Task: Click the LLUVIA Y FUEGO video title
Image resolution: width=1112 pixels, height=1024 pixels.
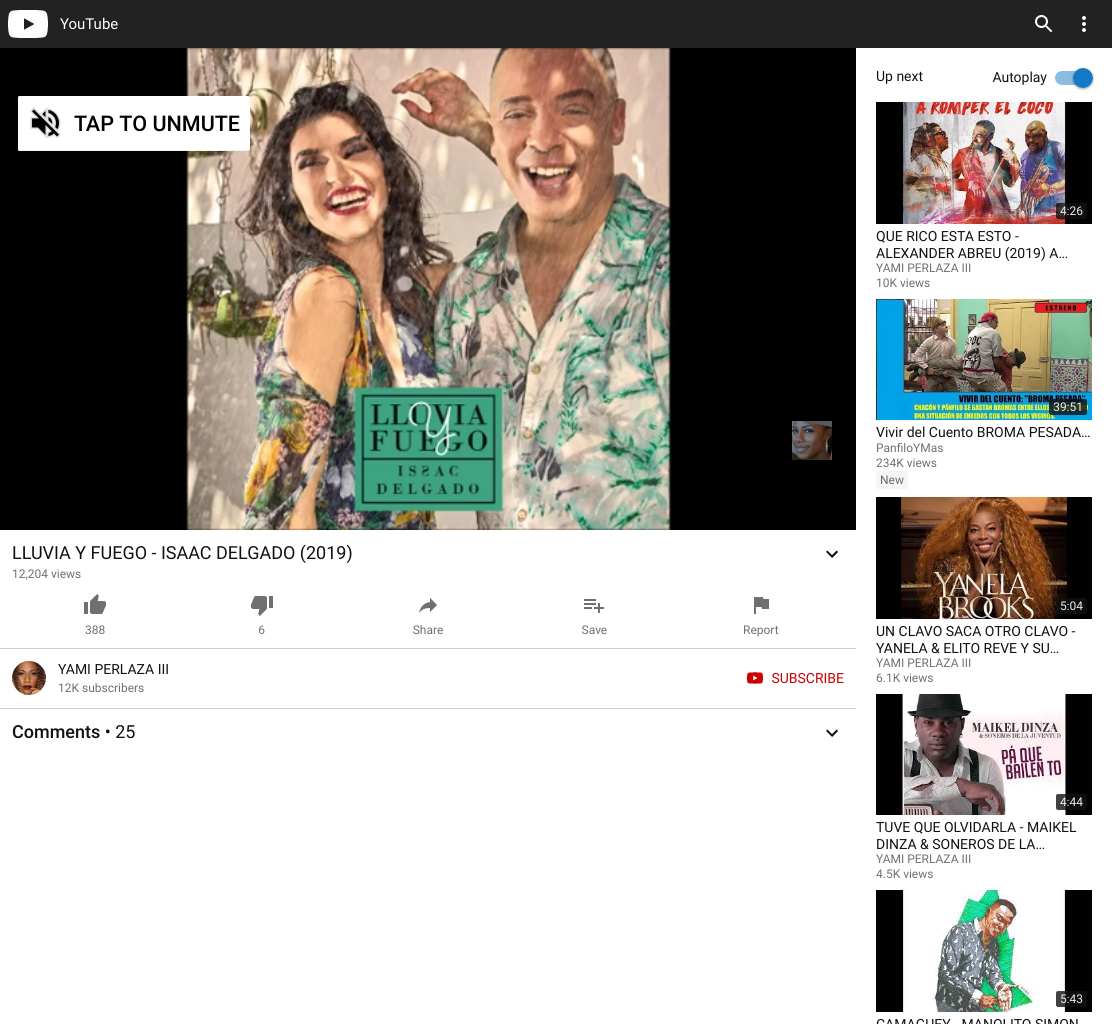Action: 182,552
